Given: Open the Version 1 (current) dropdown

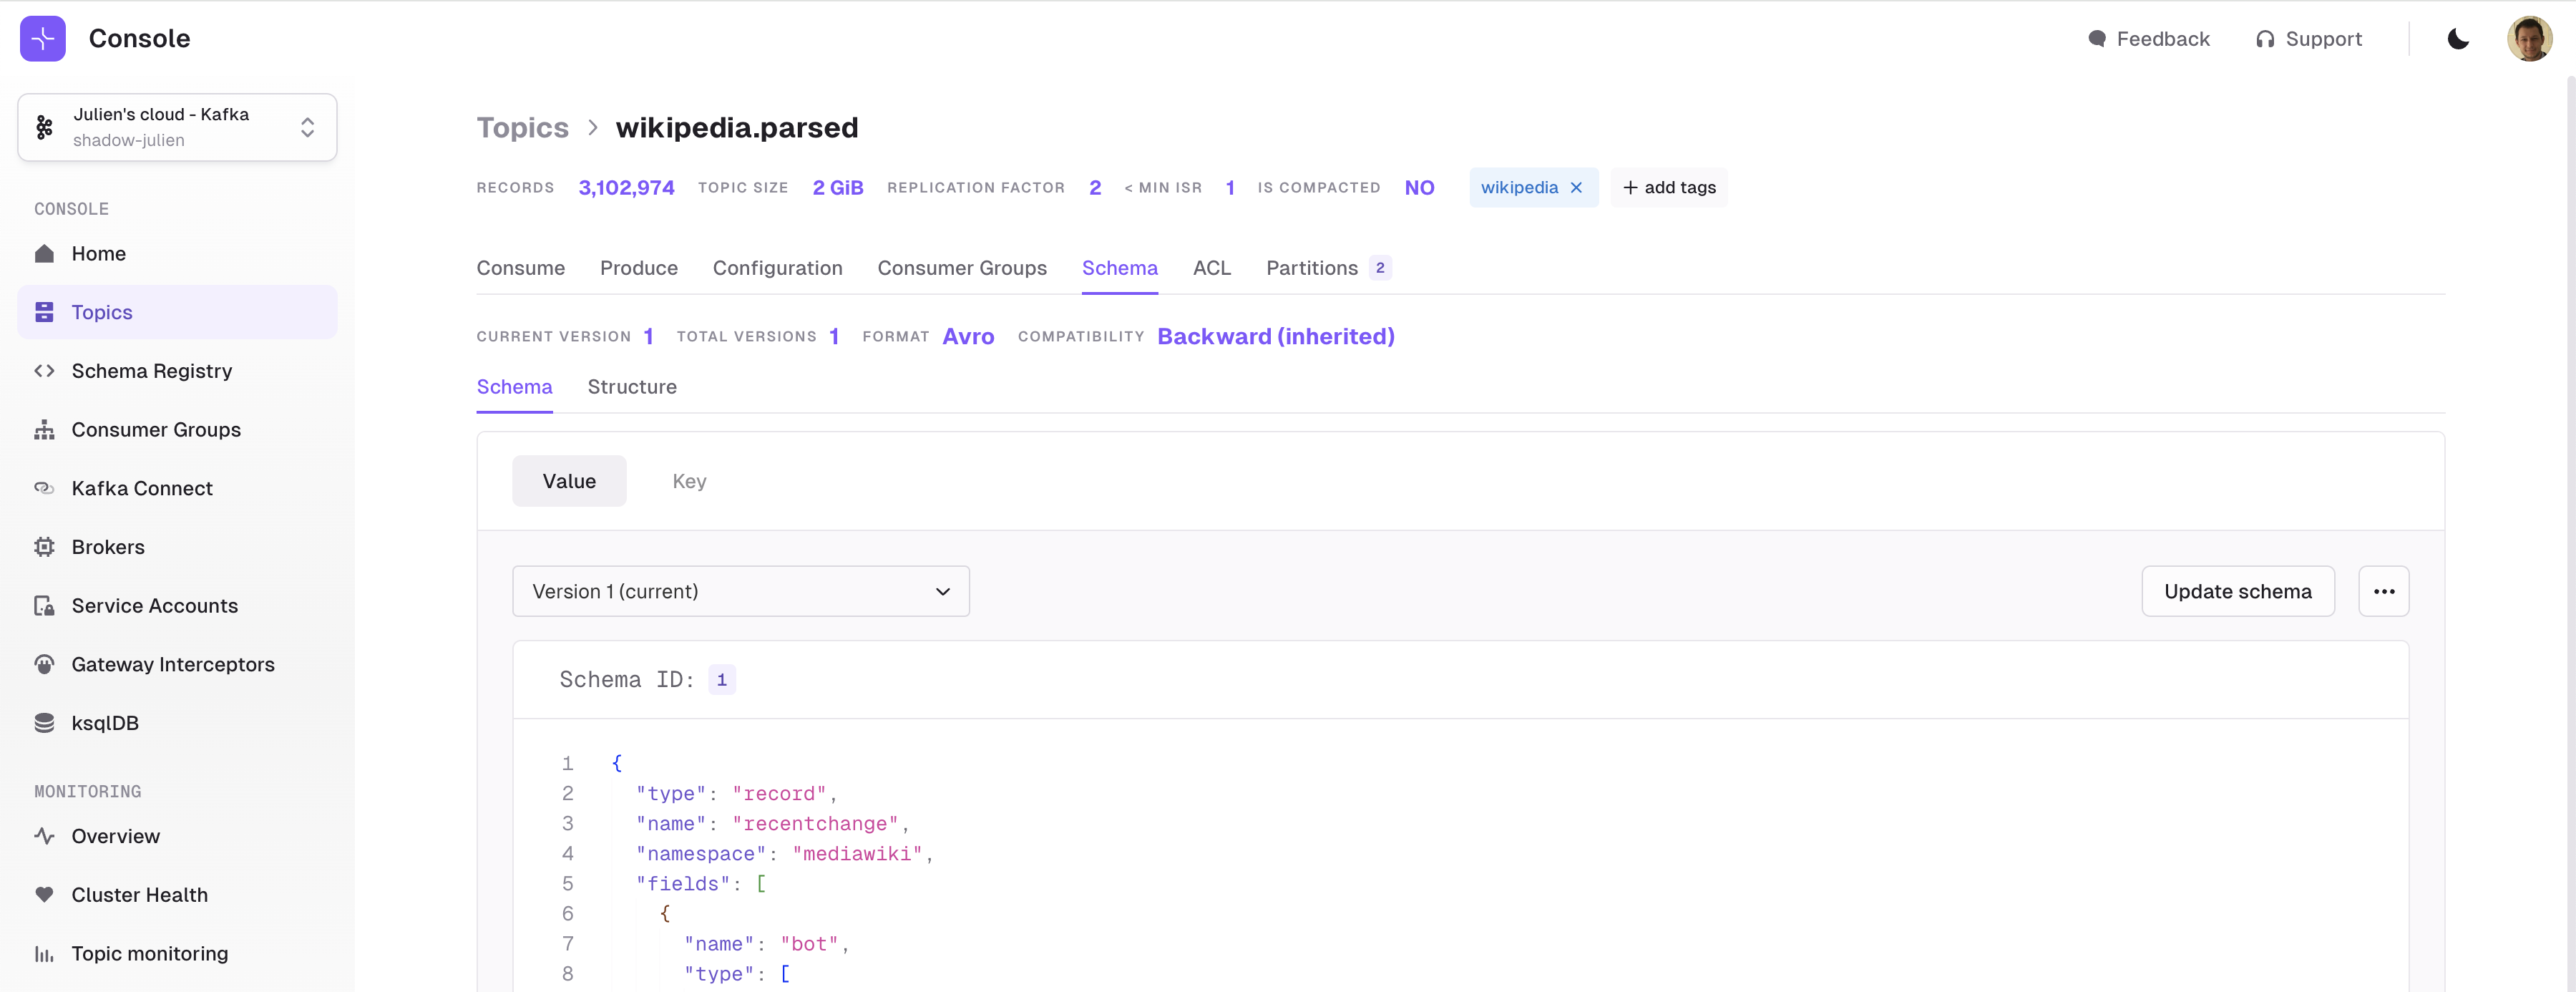Looking at the screenshot, I should (x=740, y=592).
